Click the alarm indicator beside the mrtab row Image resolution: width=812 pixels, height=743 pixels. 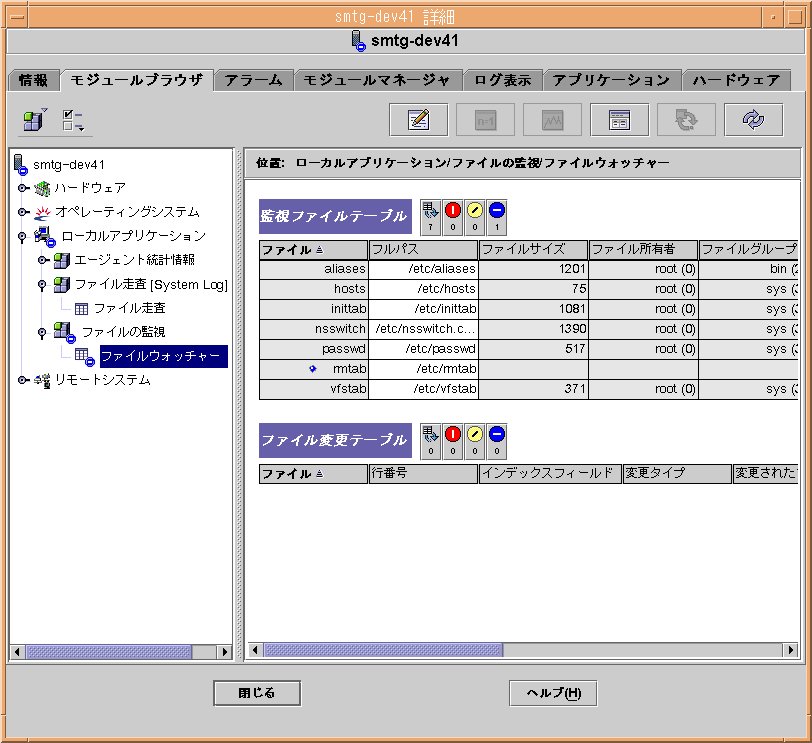312,369
